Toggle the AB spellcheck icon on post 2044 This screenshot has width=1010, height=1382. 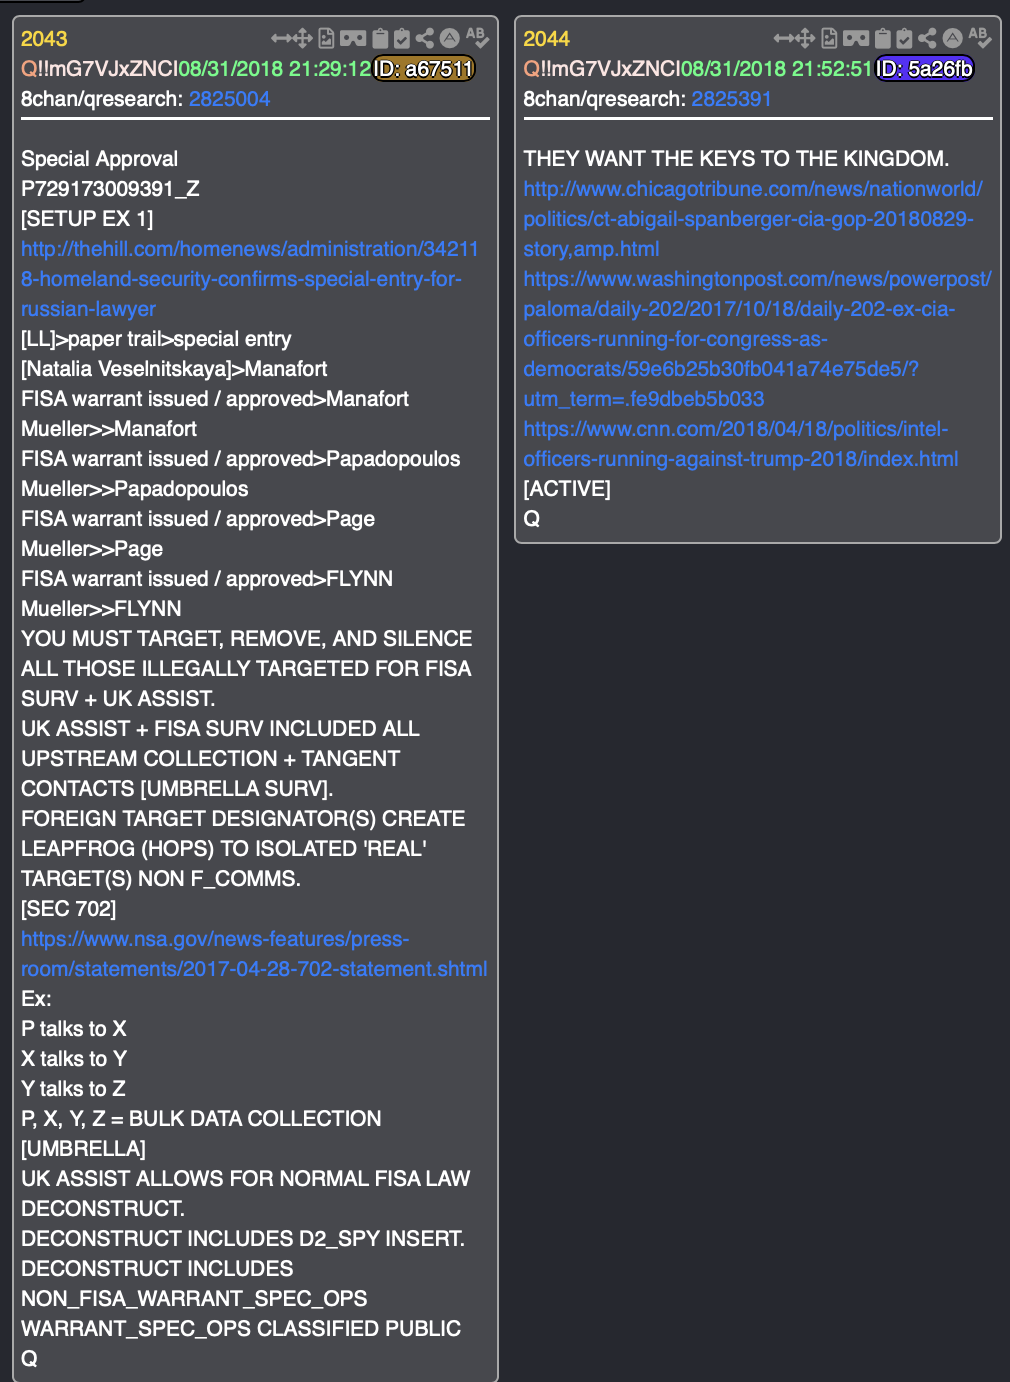tap(980, 37)
